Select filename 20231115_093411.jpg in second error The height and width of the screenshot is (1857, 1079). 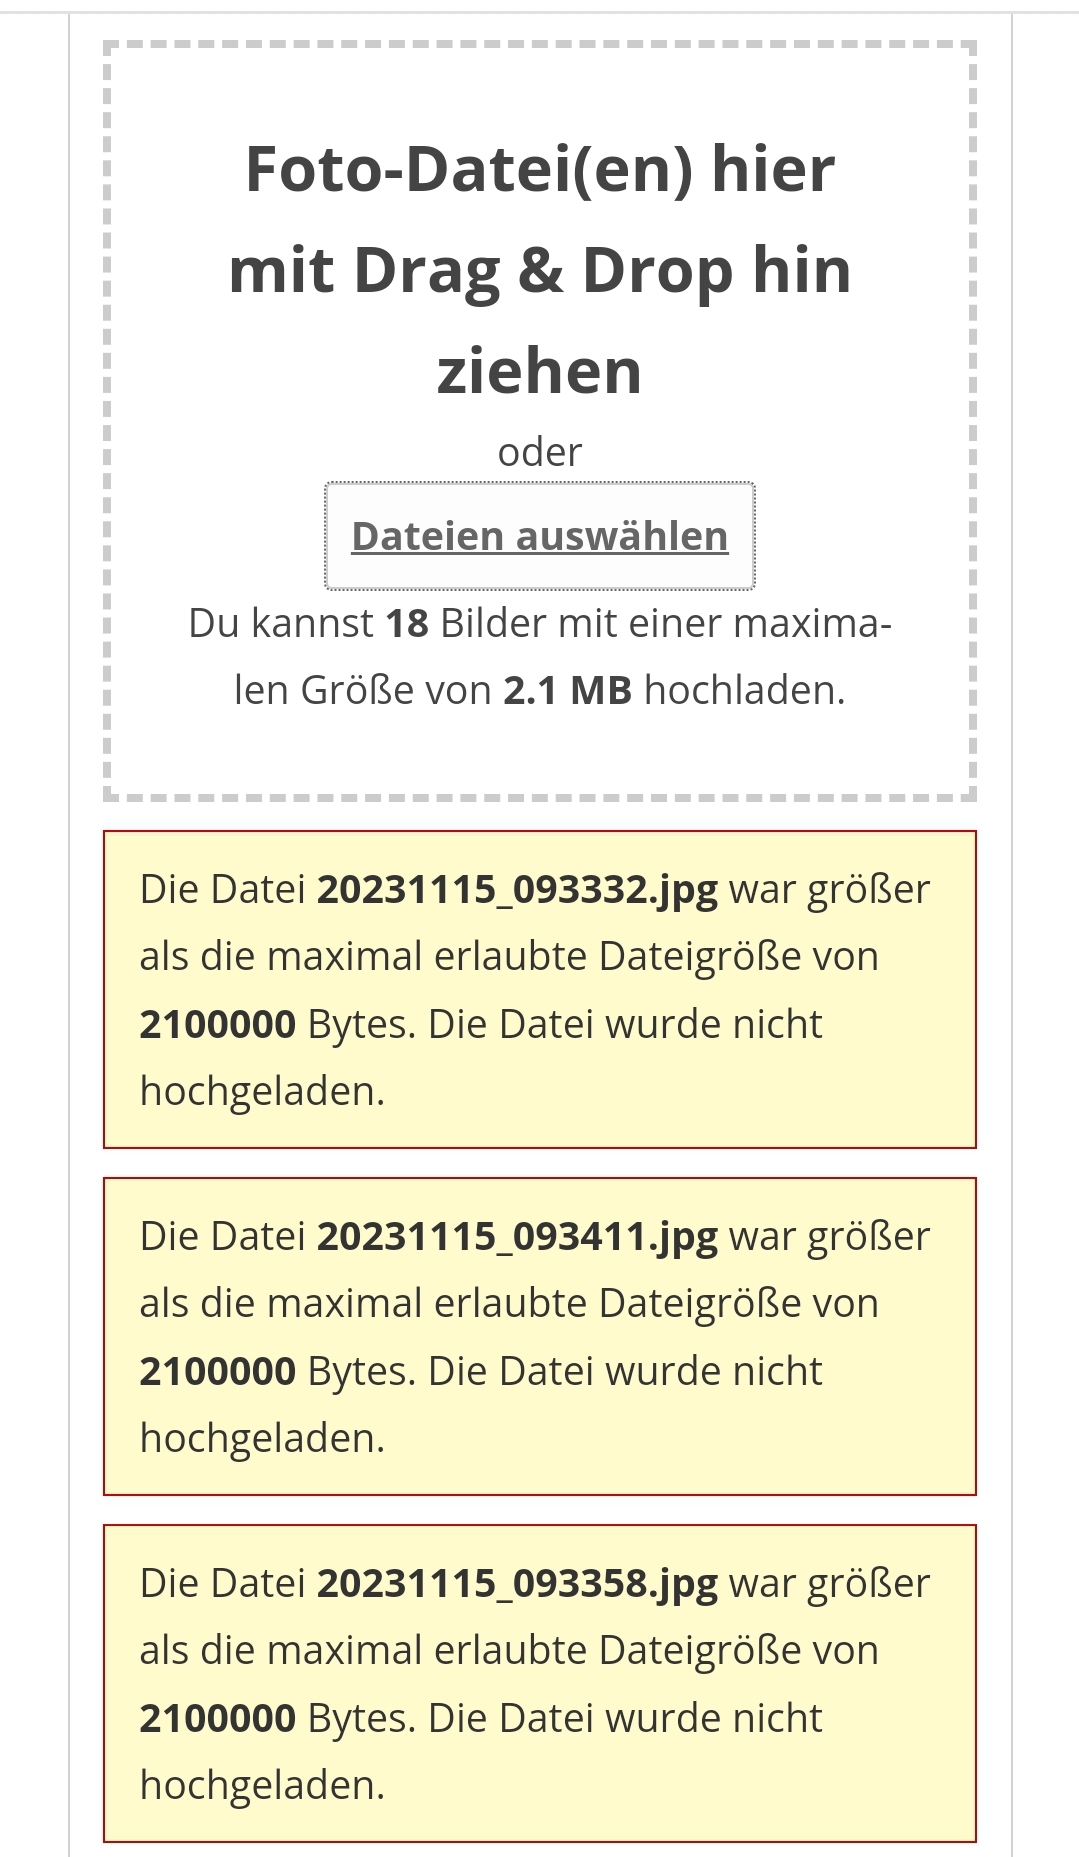pos(517,1236)
